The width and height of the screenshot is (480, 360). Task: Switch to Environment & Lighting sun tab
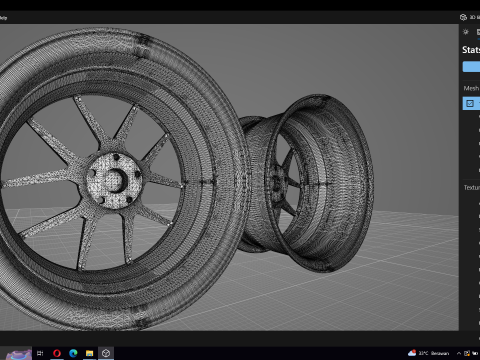pos(466,32)
